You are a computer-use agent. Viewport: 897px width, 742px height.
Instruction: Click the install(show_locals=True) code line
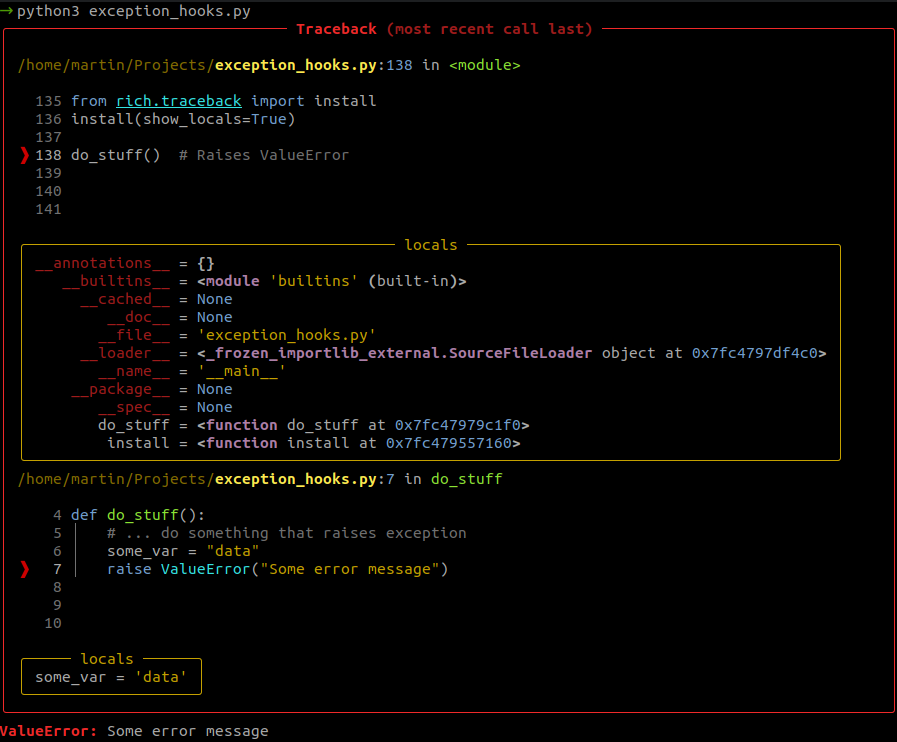coord(183,119)
